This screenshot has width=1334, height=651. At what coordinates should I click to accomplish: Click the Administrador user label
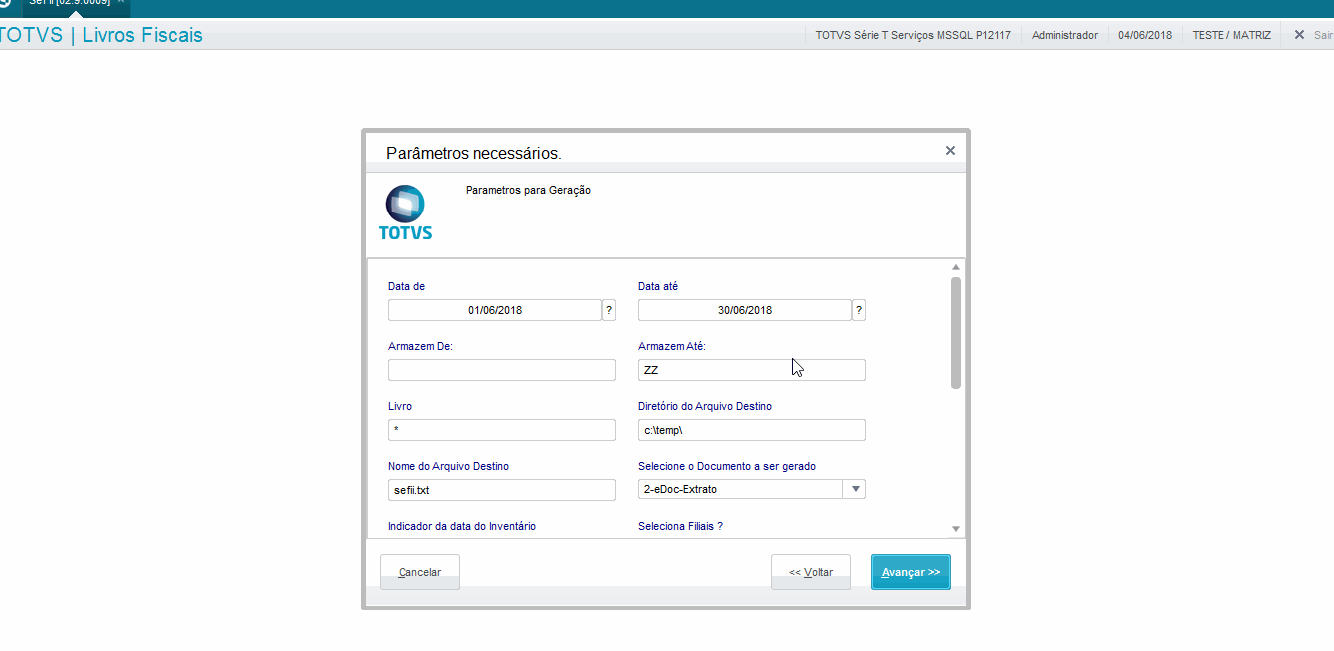(x=1065, y=35)
